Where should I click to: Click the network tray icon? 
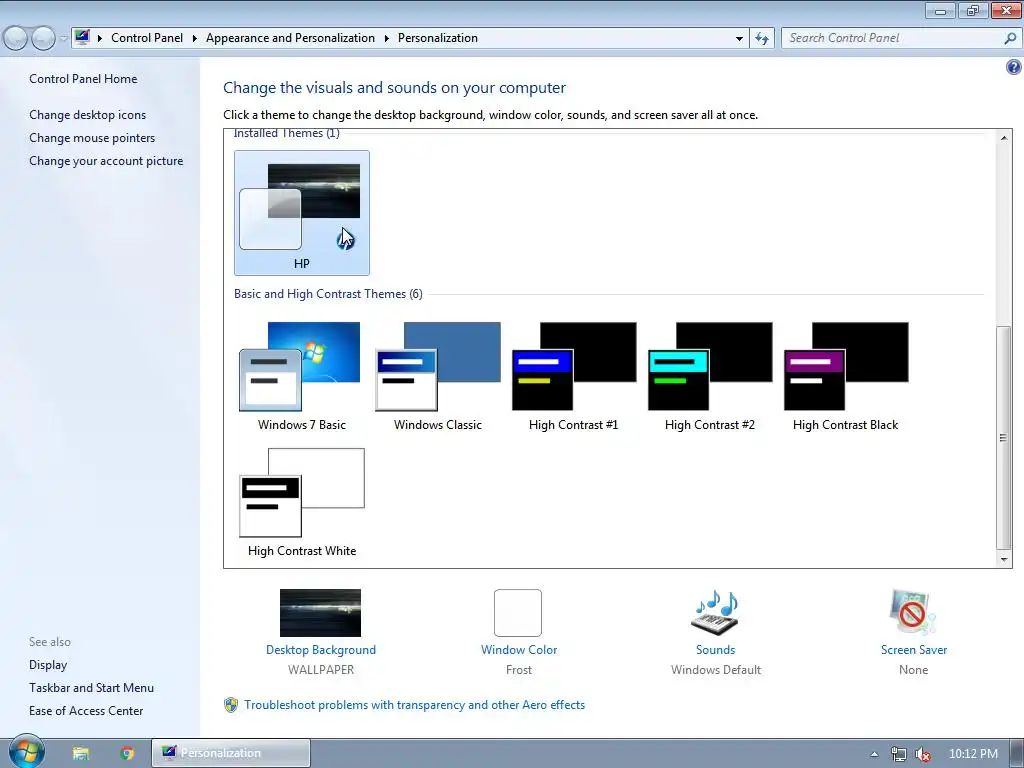pyautogui.click(x=899, y=754)
